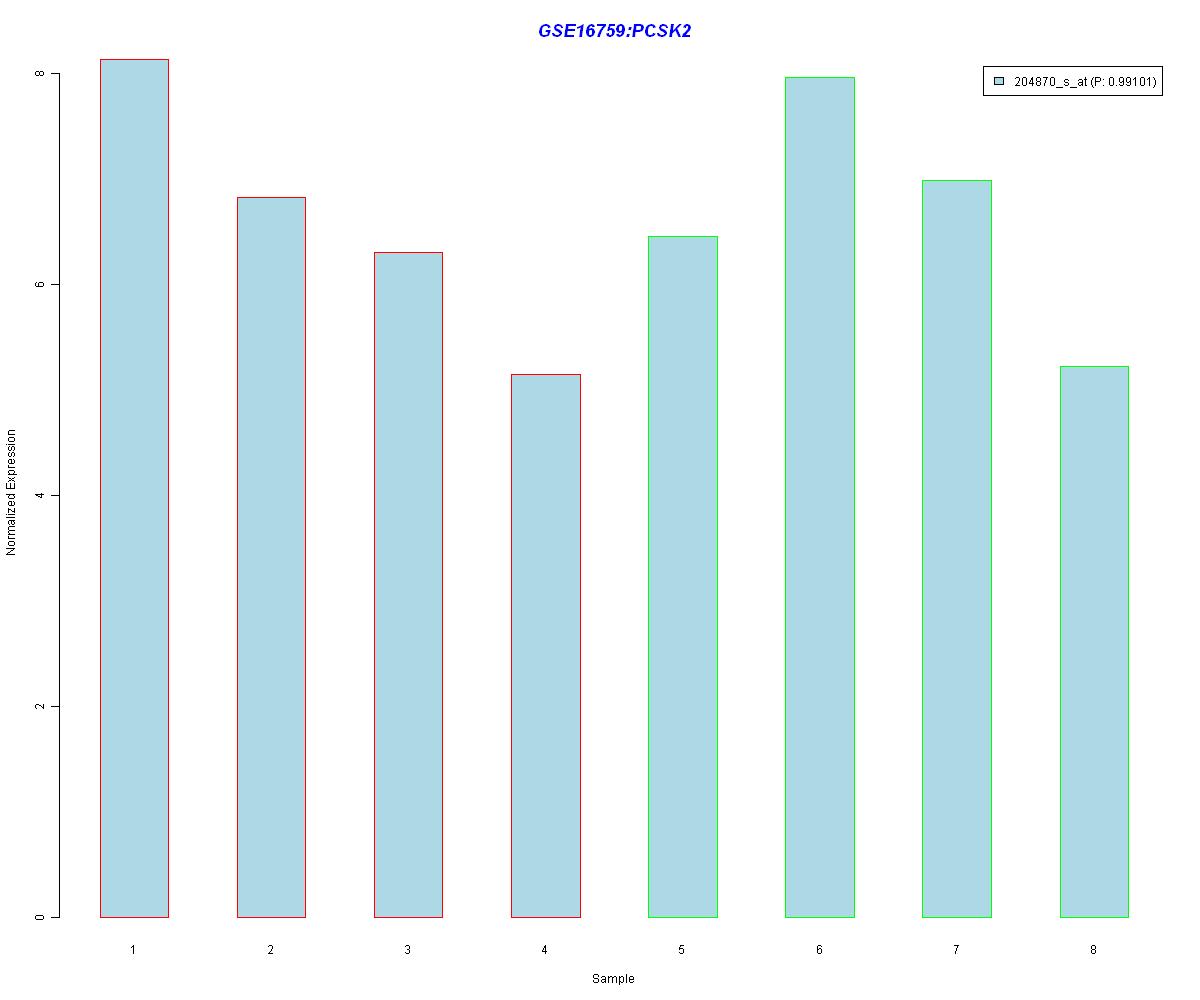Click x-axis tick label 3
This screenshot has height=1000, width=1200.
[x=408, y=949]
